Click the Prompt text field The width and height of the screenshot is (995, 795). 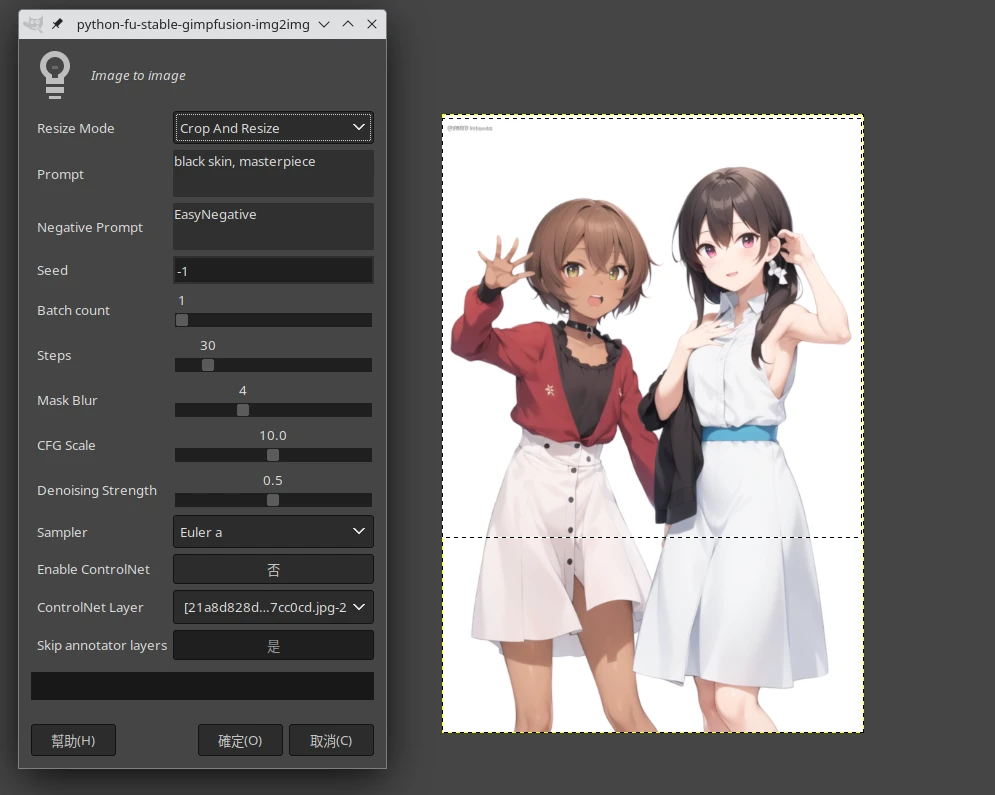coord(273,174)
